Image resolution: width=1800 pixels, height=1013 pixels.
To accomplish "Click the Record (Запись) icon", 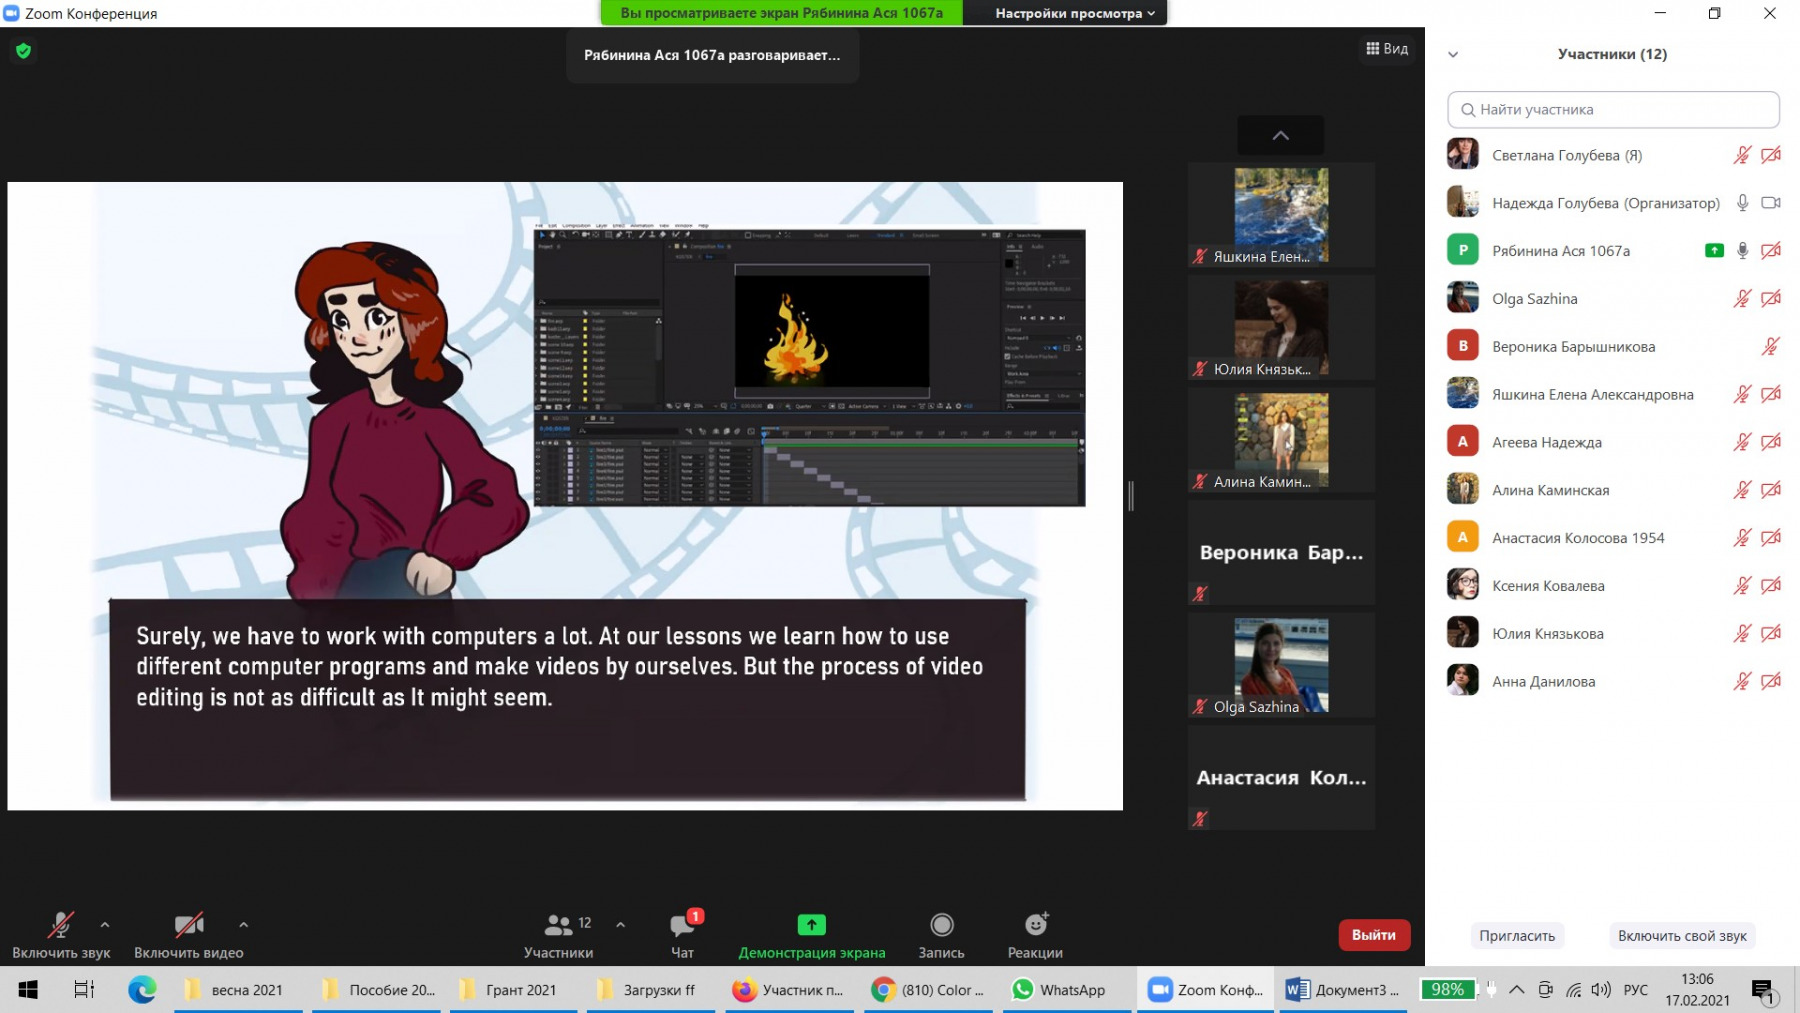I will tap(941, 925).
